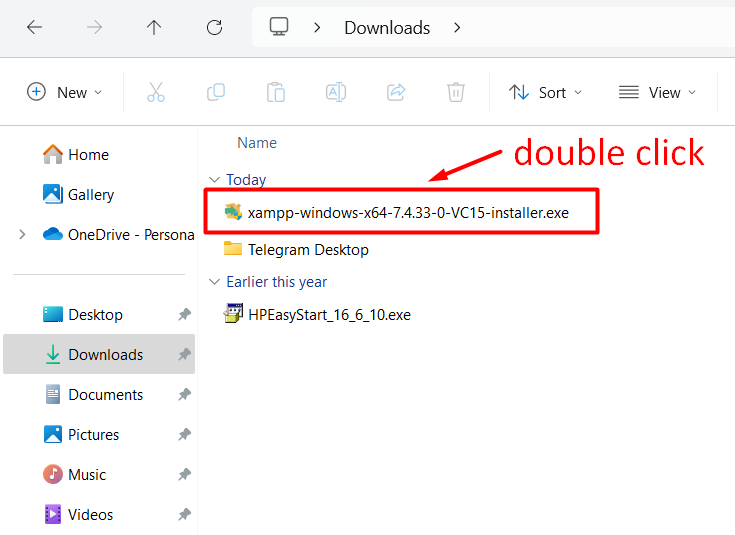Open Home in the sidebar
The width and height of the screenshot is (735, 535).
click(x=75, y=154)
